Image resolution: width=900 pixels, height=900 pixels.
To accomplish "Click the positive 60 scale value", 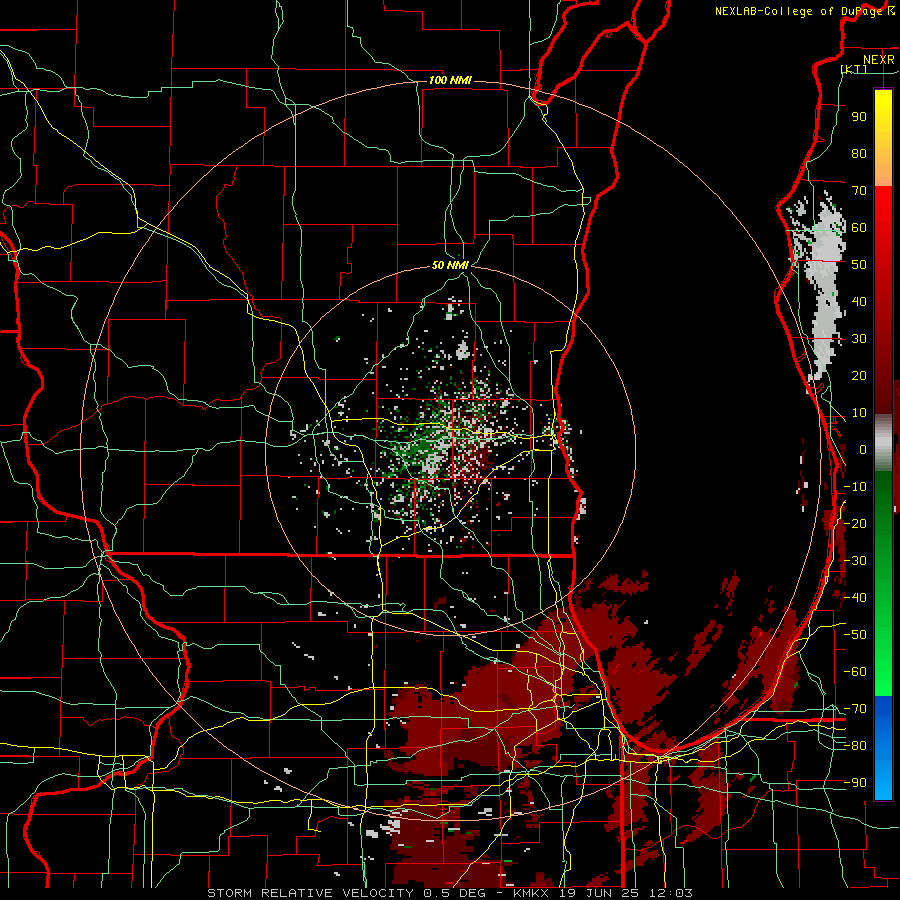I will (x=859, y=228).
